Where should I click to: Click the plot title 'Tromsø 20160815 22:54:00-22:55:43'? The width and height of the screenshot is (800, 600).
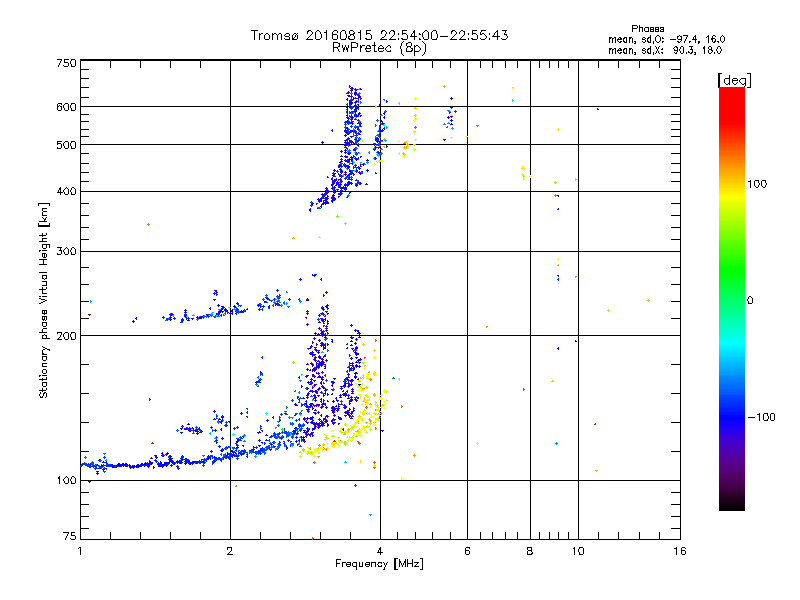[x=379, y=35]
